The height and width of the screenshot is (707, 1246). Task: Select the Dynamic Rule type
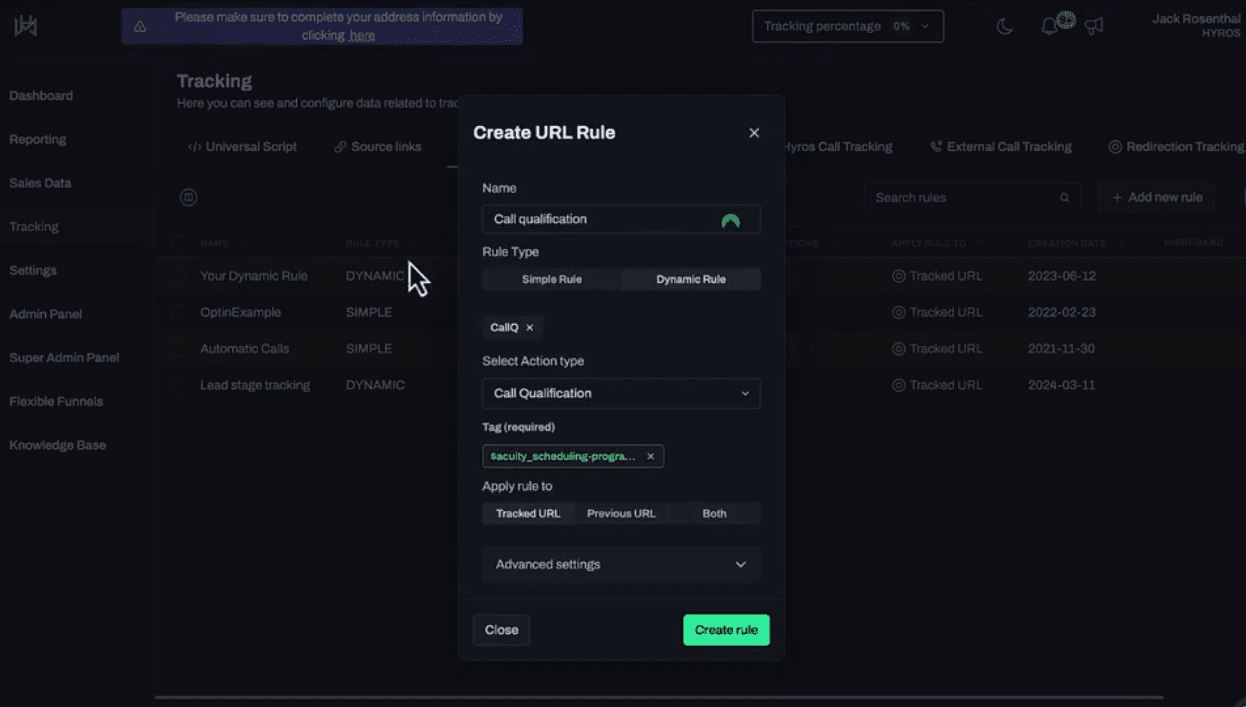point(691,279)
